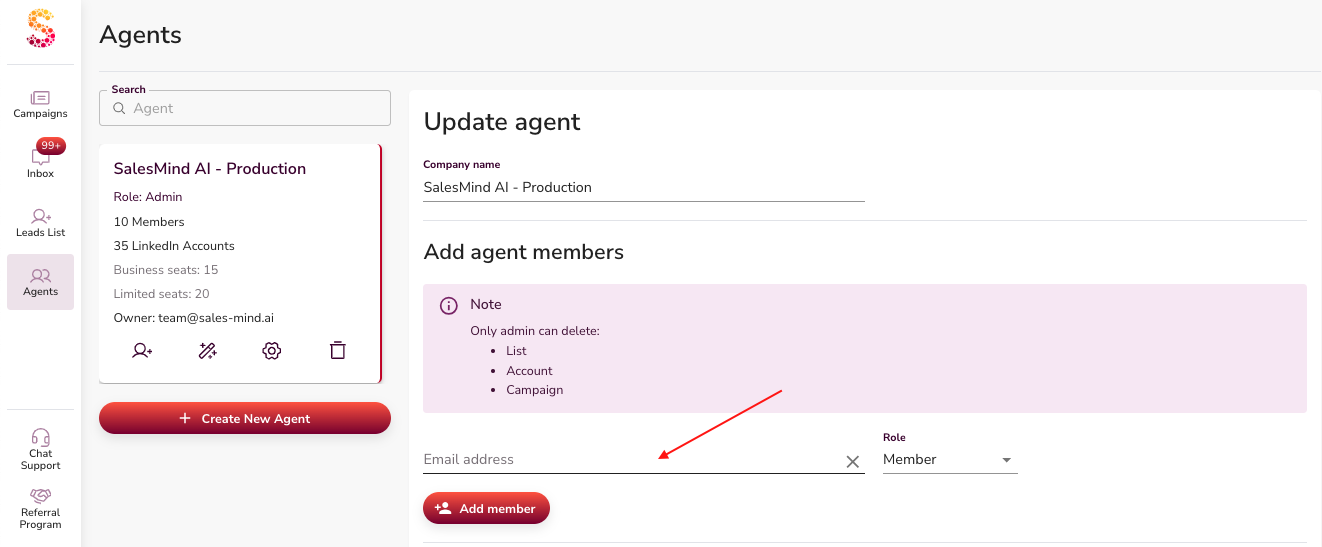The width and height of the screenshot is (1322, 547).
Task: Clear the email address field with X
Action: pyautogui.click(x=853, y=461)
